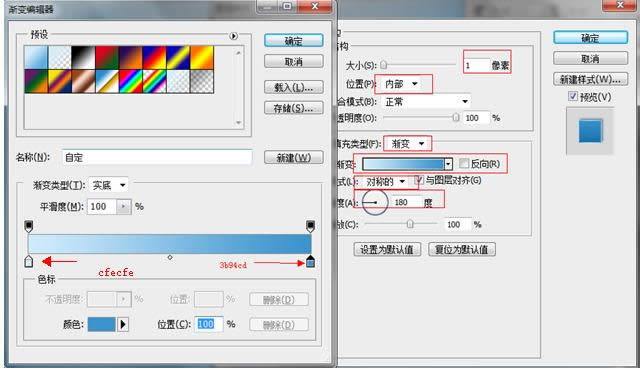Click the preset list scroll-down arrow
Image resolution: width=640 pixels, height=371 pixels.
coord(238,122)
